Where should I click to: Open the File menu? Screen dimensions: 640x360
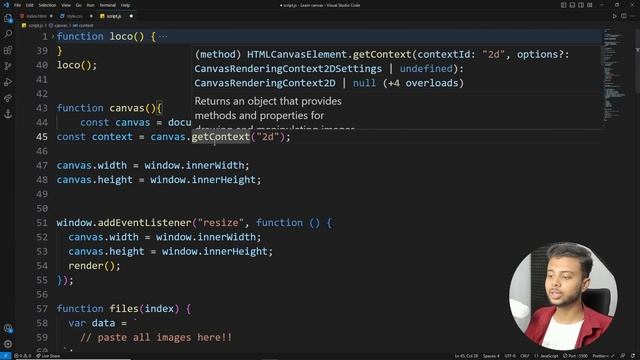pos(17,5)
